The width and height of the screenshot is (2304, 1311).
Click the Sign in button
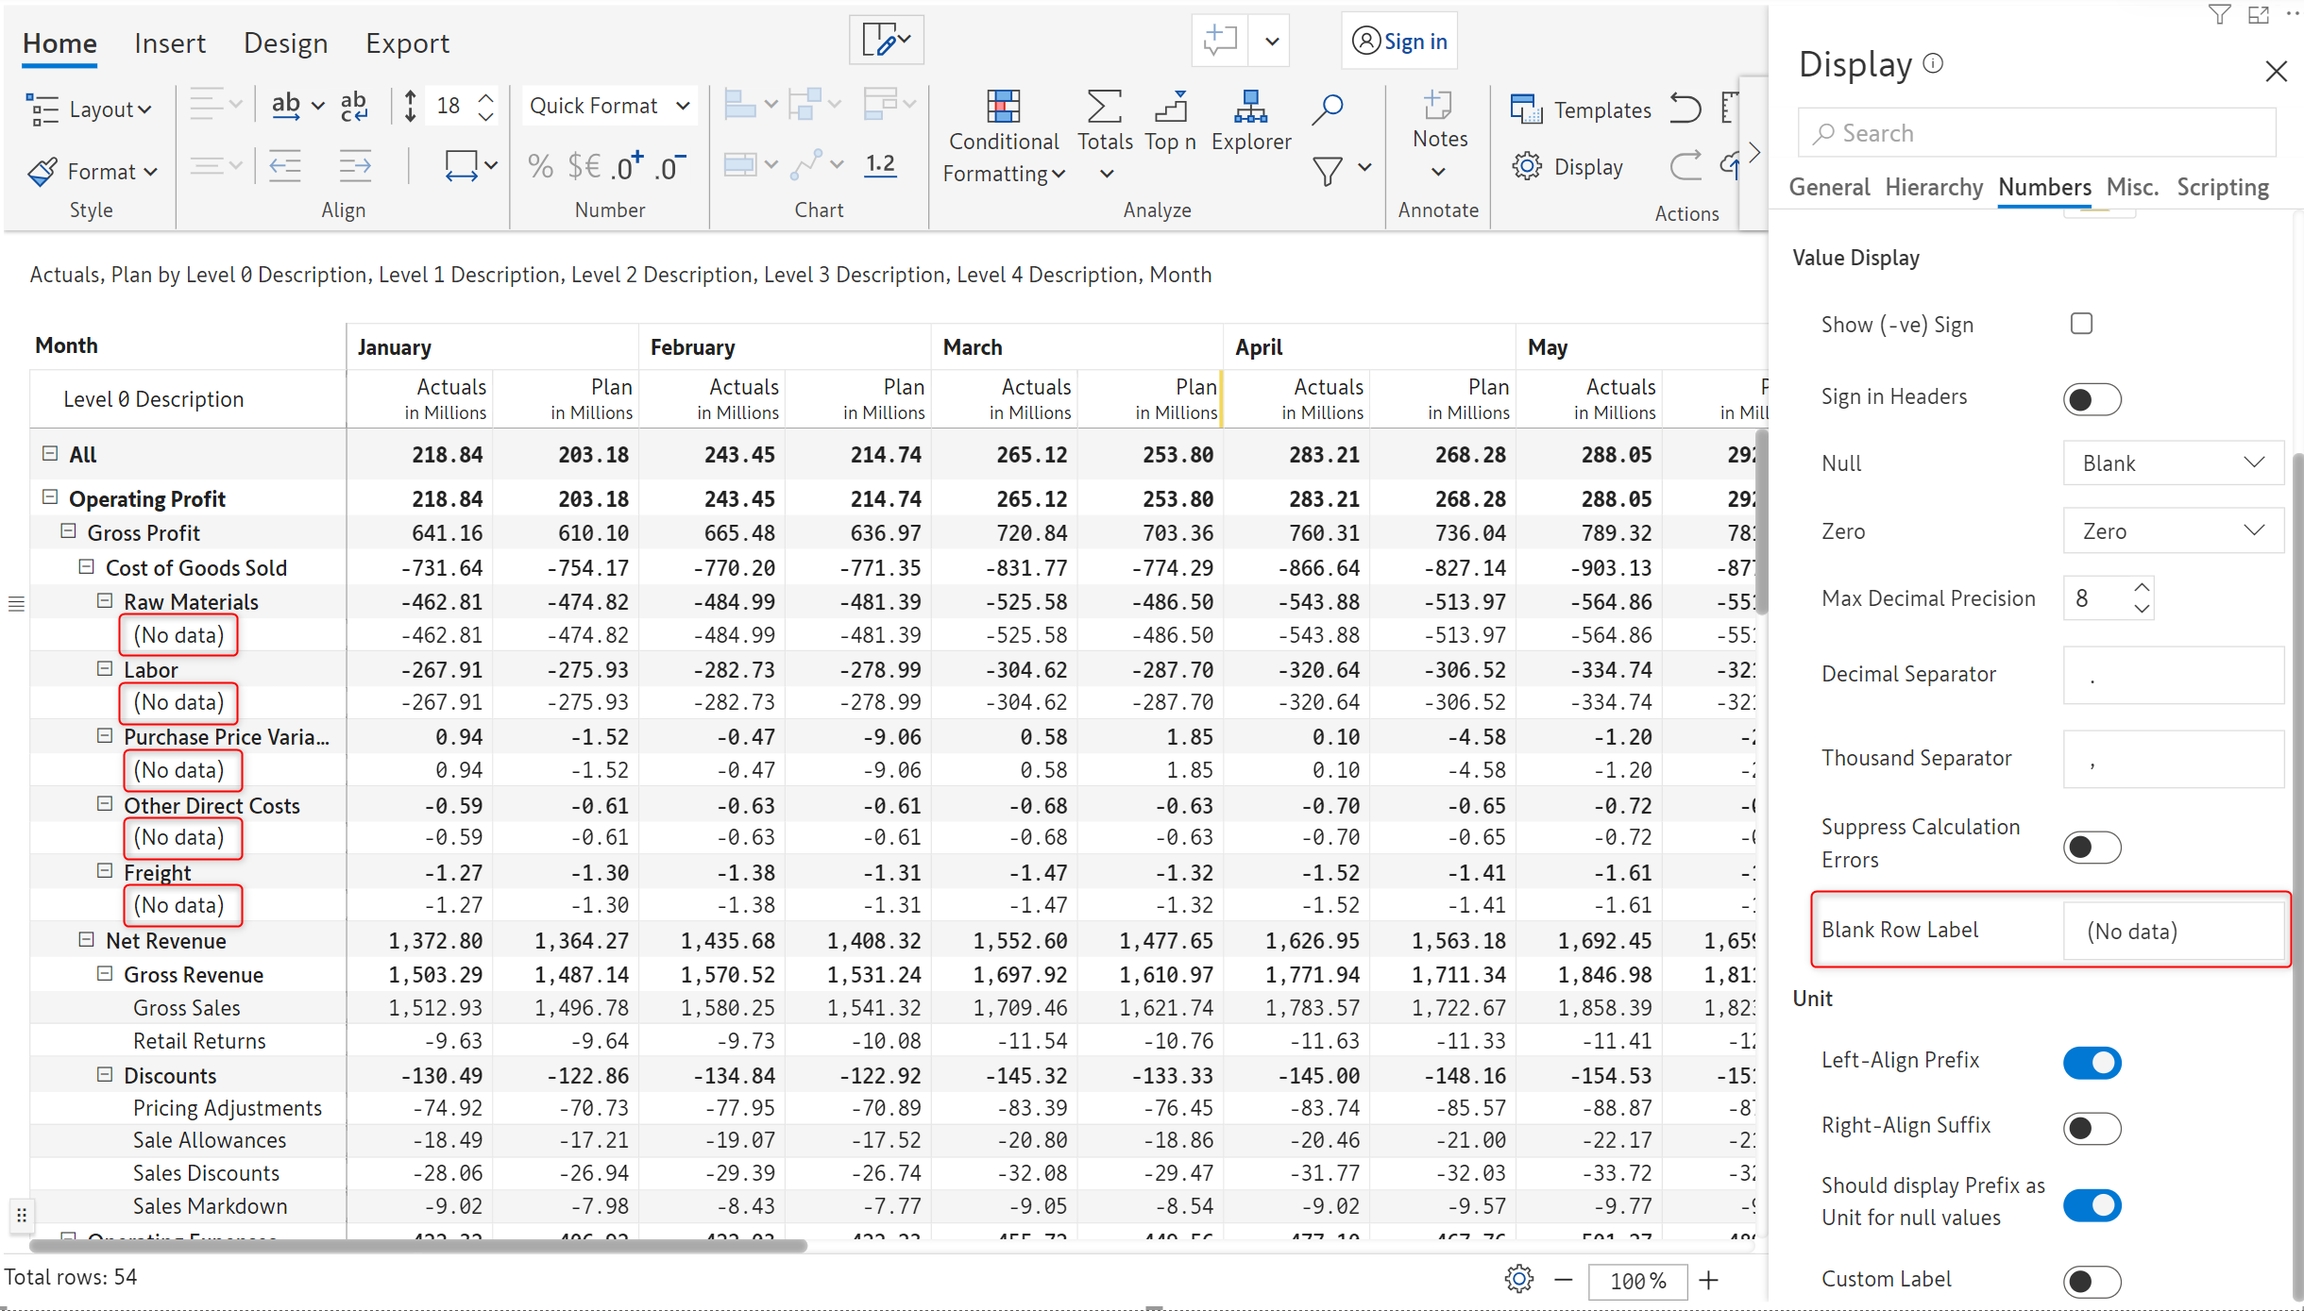(x=1399, y=41)
